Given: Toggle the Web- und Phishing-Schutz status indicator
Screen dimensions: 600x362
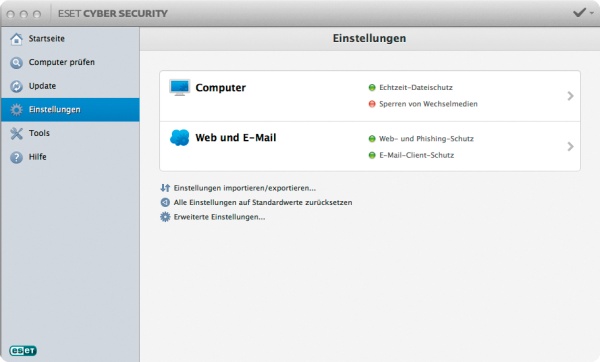Looking at the screenshot, I should pyautogui.click(x=372, y=139).
